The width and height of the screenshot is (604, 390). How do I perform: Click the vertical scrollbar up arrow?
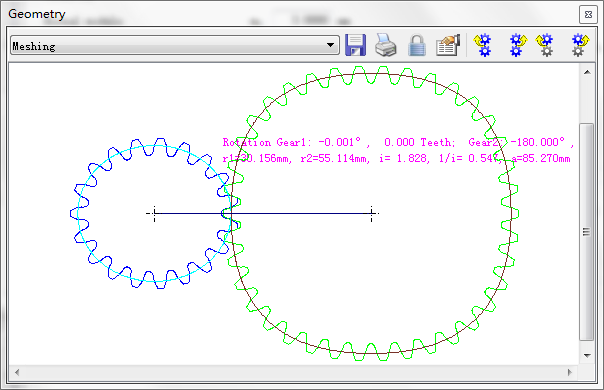[x=587, y=72]
